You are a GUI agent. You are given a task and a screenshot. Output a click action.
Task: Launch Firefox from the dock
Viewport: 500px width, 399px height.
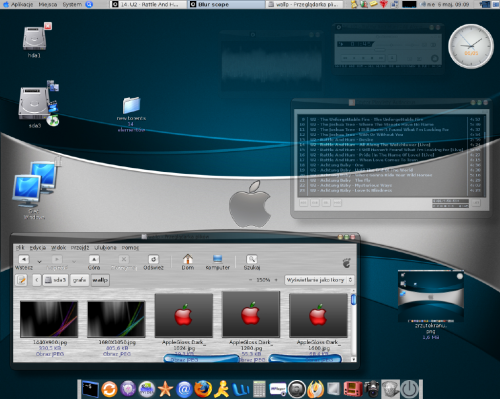coord(203,389)
